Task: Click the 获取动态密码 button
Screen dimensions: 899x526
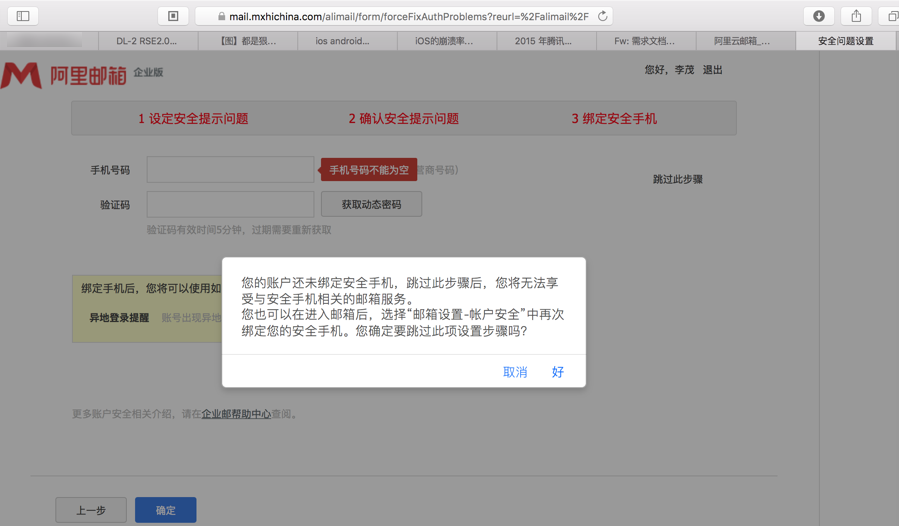Action: pyautogui.click(x=372, y=205)
